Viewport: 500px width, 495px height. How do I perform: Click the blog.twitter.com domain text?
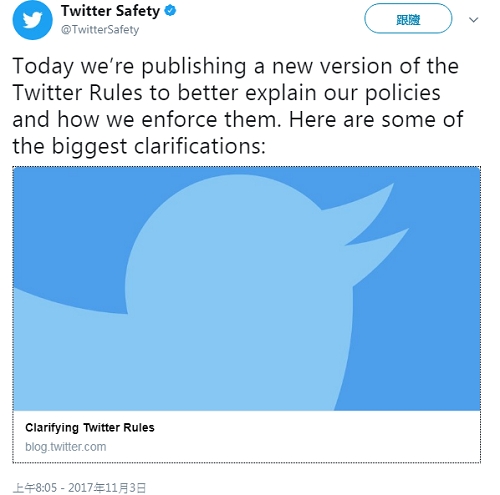[66, 446]
